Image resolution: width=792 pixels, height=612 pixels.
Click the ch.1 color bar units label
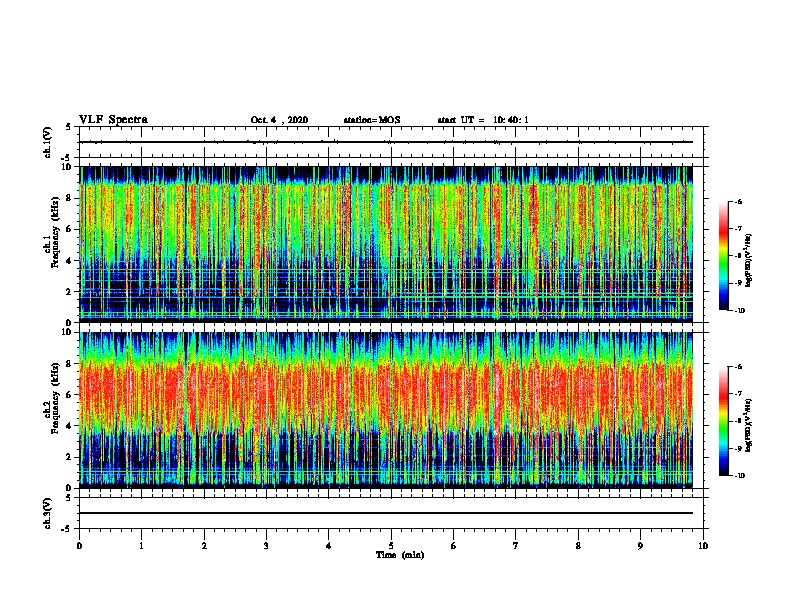(748, 261)
